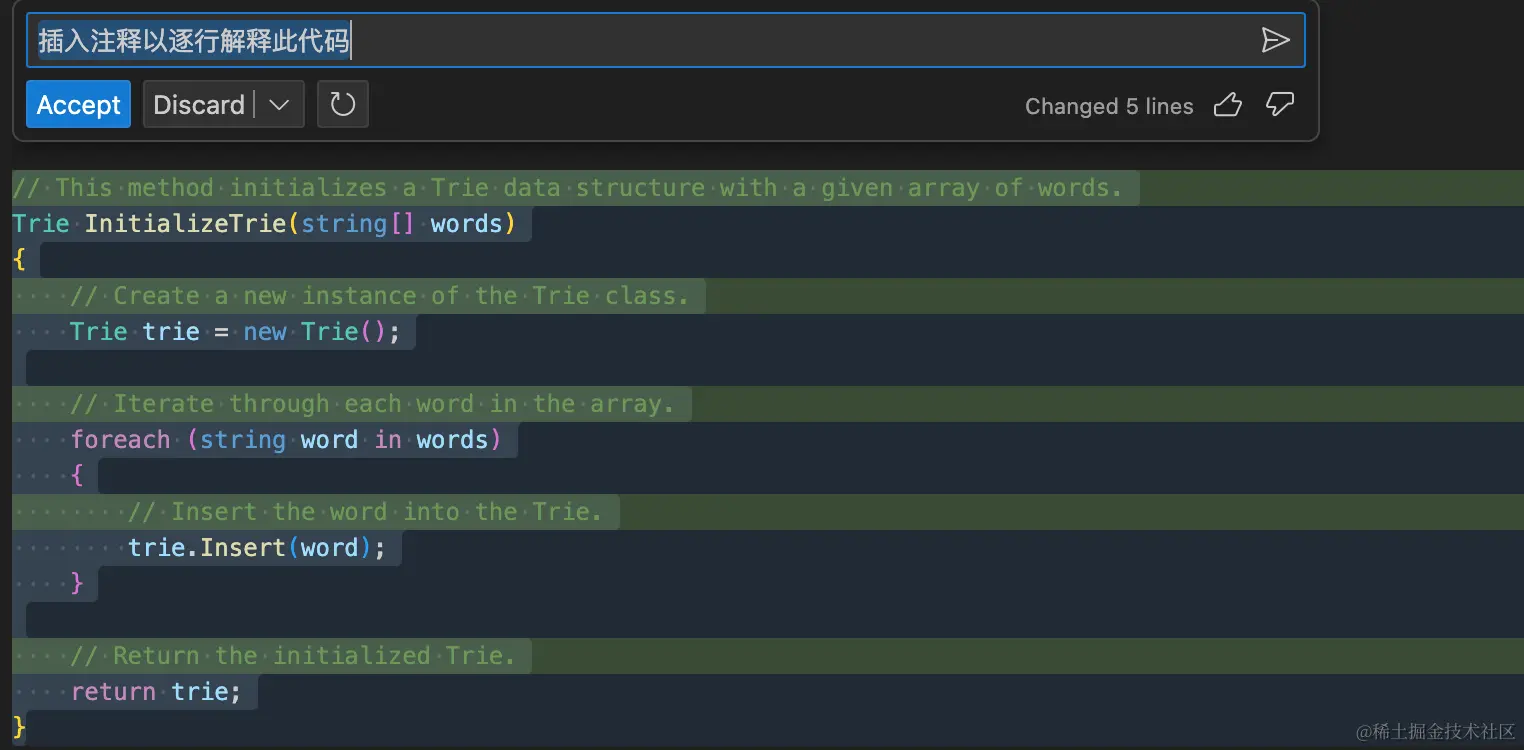Give thumbs down feedback
Image resolution: width=1524 pixels, height=750 pixels.
[1280, 105]
